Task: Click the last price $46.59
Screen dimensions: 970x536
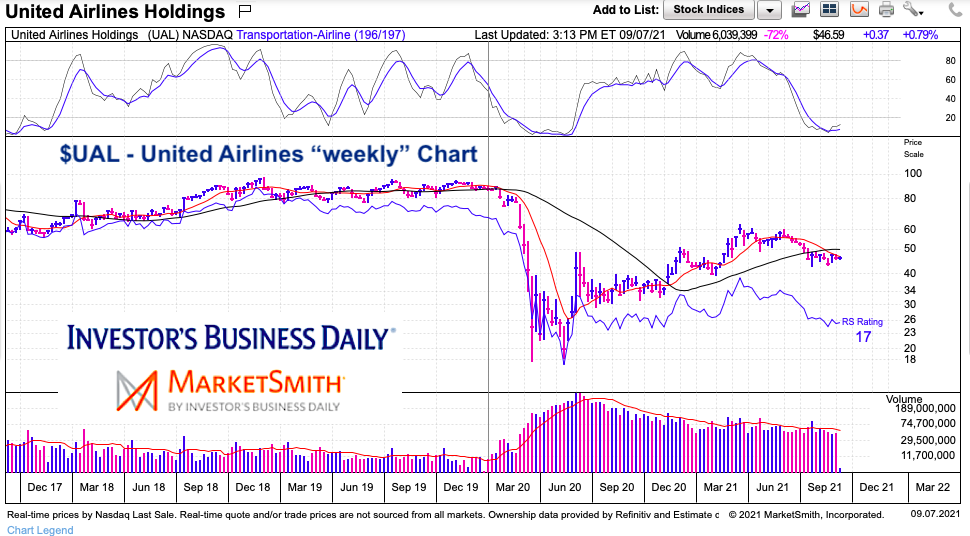Action: (x=828, y=35)
